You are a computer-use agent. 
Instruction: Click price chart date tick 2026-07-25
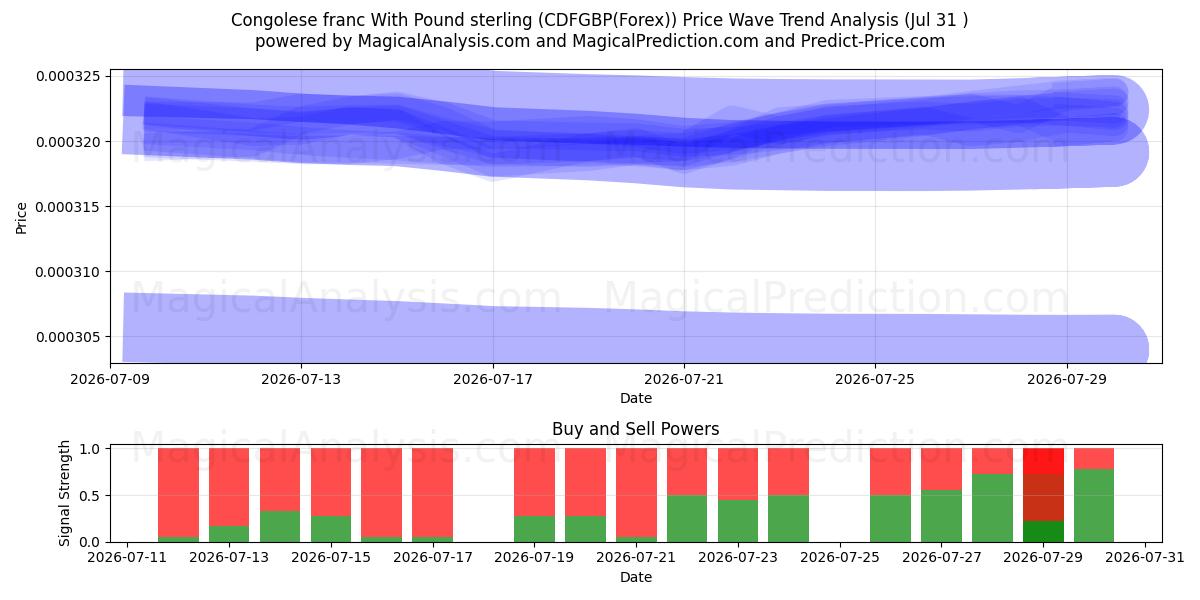coord(875,379)
